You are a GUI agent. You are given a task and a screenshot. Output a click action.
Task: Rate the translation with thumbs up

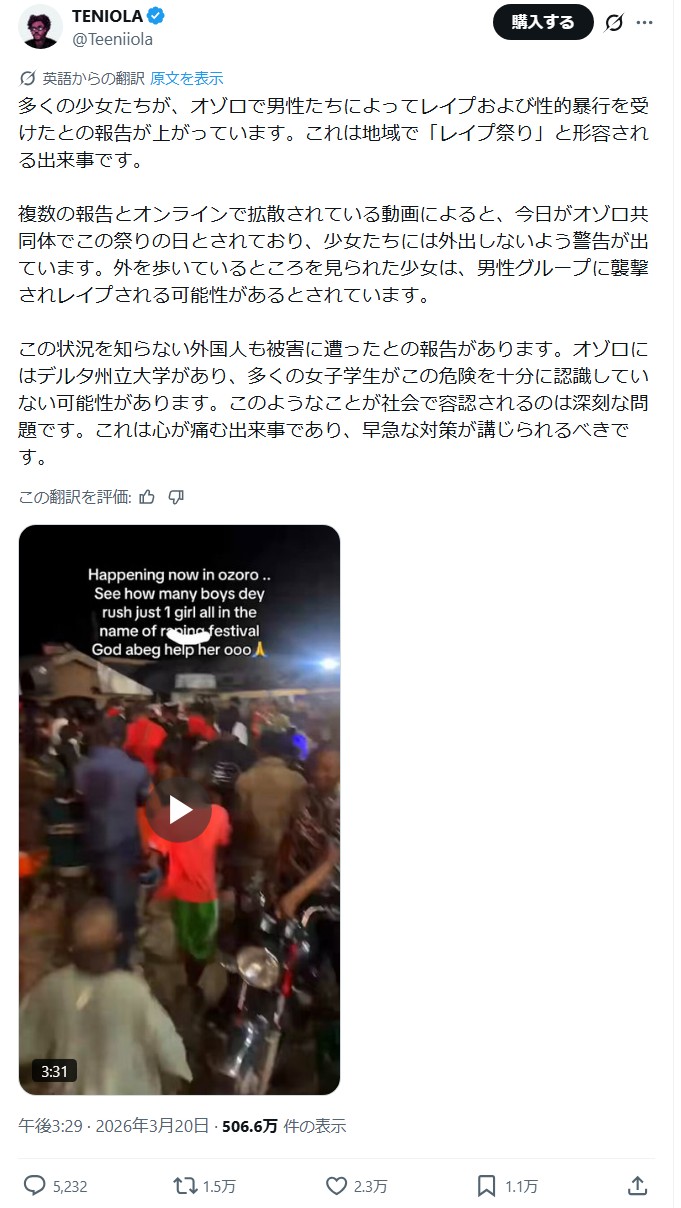(x=147, y=497)
